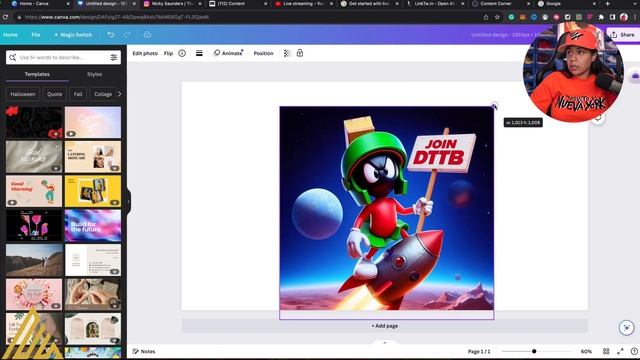Click Add page below the canvas
The height and width of the screenshot is (360, 640).
pyautogui.click(x=384, y=326)
